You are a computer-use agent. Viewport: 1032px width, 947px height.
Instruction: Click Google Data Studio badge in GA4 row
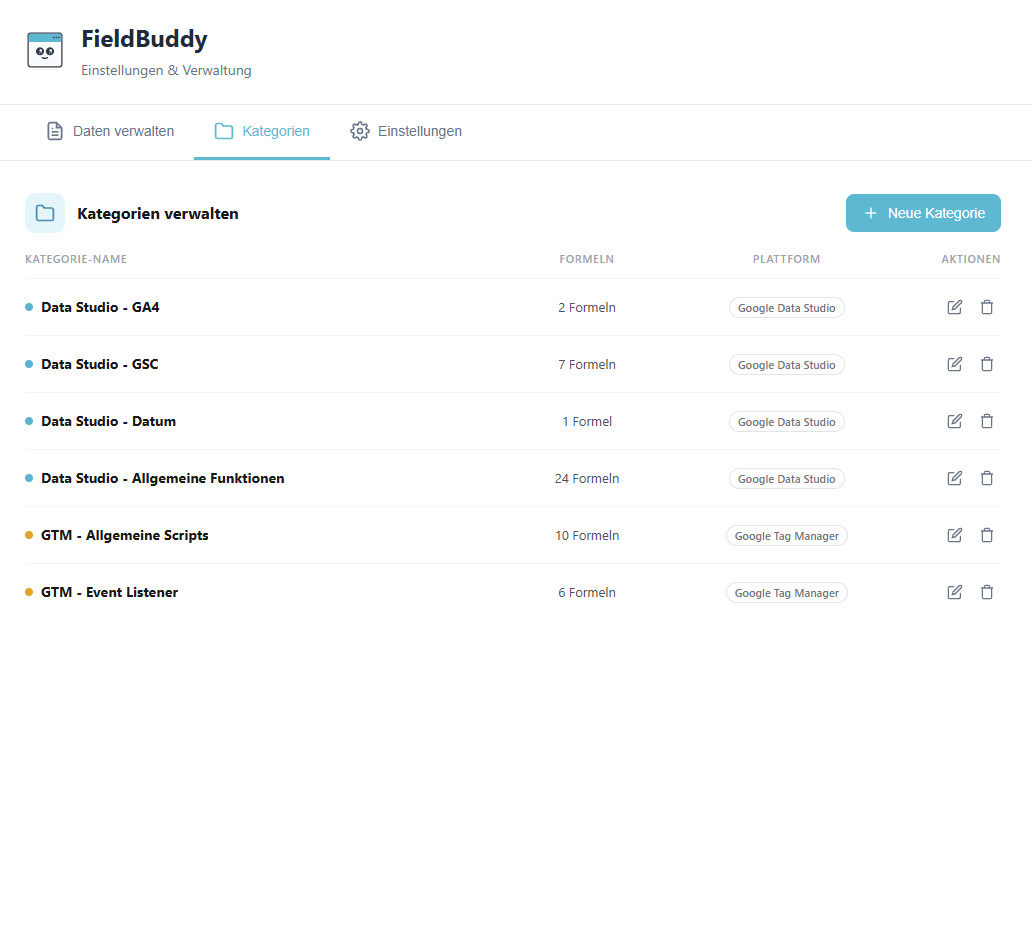(787, 308)
